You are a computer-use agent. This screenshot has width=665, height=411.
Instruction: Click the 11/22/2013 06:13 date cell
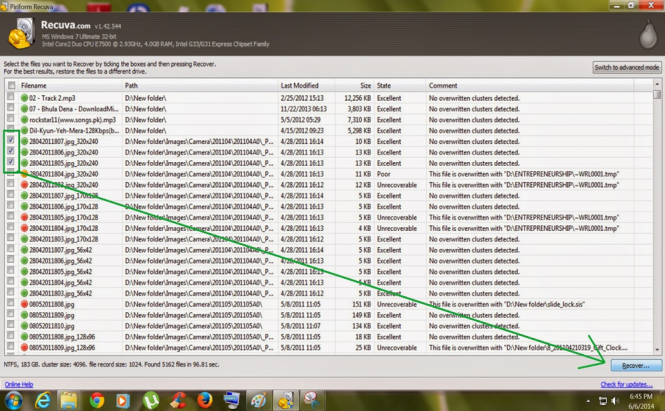point(303,109)
